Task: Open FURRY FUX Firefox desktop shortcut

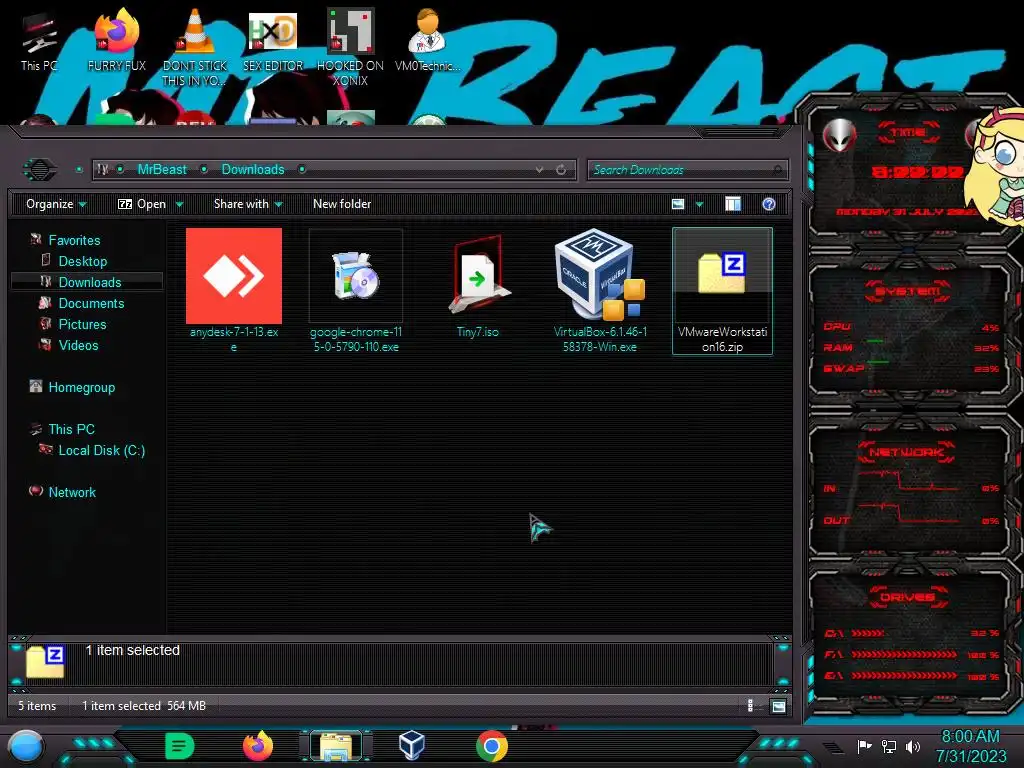Action: (x=116, y=39)
